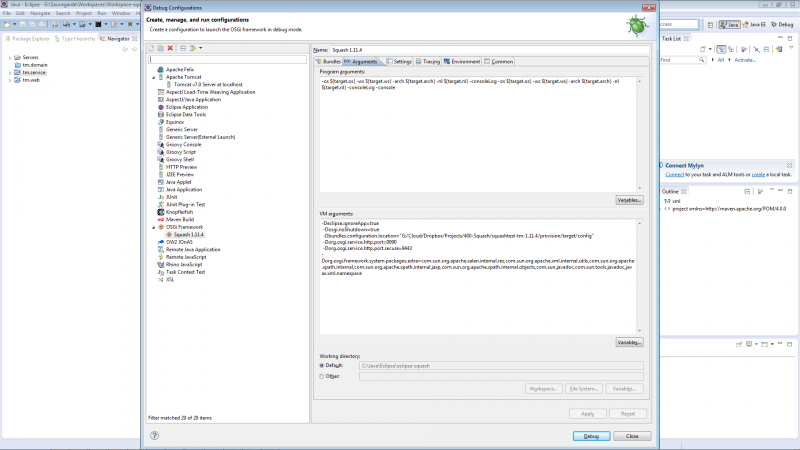Switch to the Environment tab
This screenshot has height=450, width=800.
click(462, 61)
